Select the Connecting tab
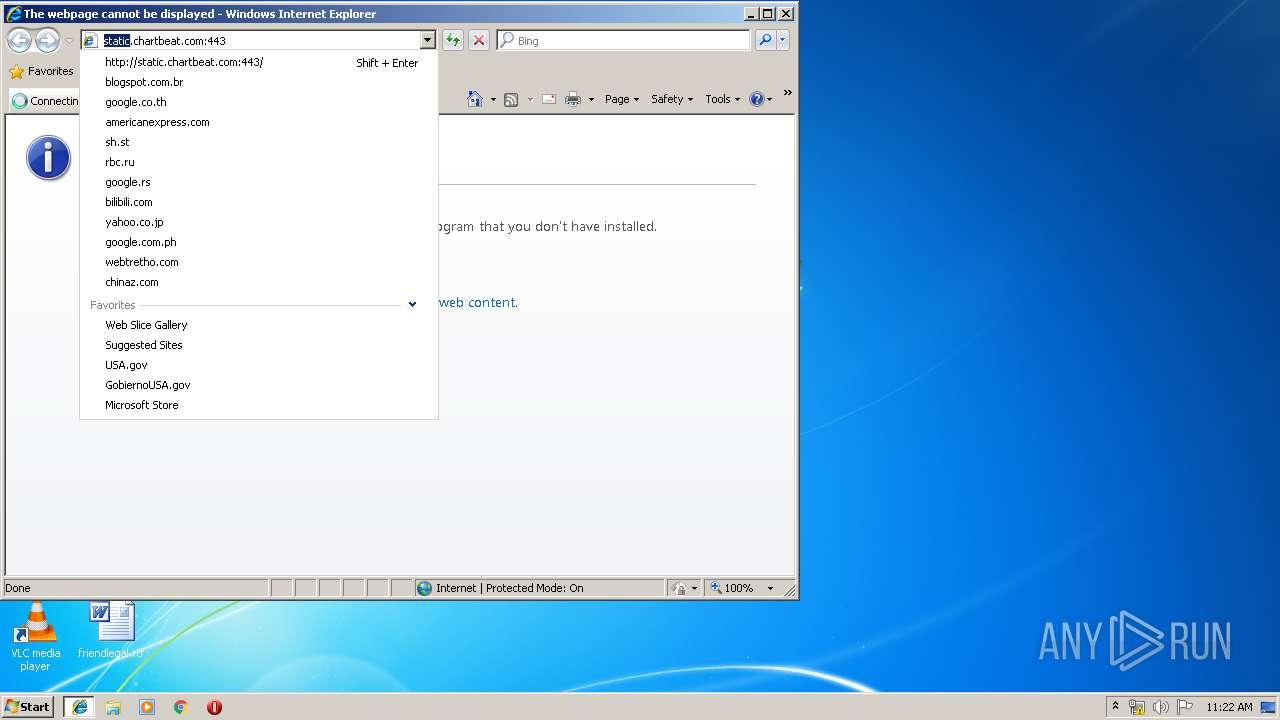This screenshot has width=1280, height=720. click(x=45, y=100)
